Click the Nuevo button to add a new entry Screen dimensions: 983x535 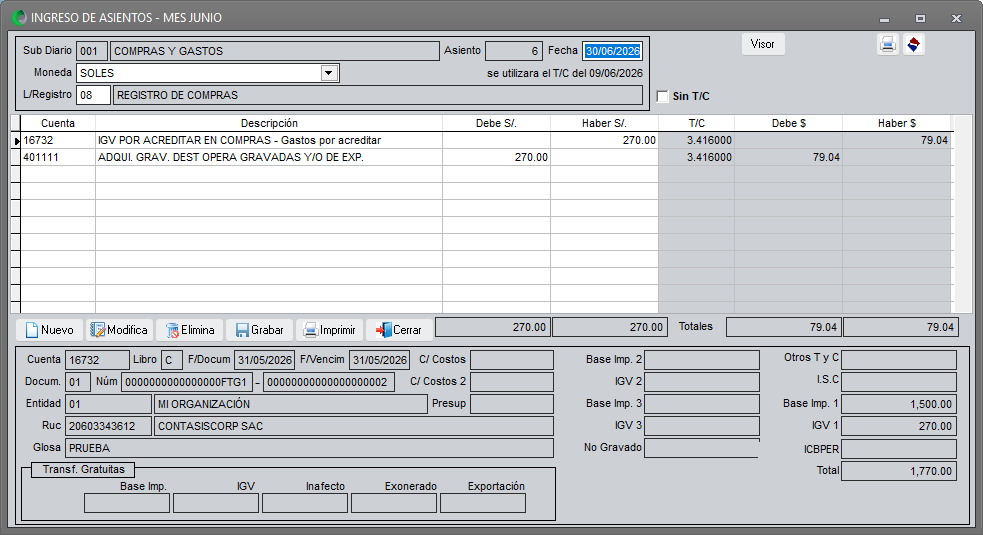click(x=50, y=330)
